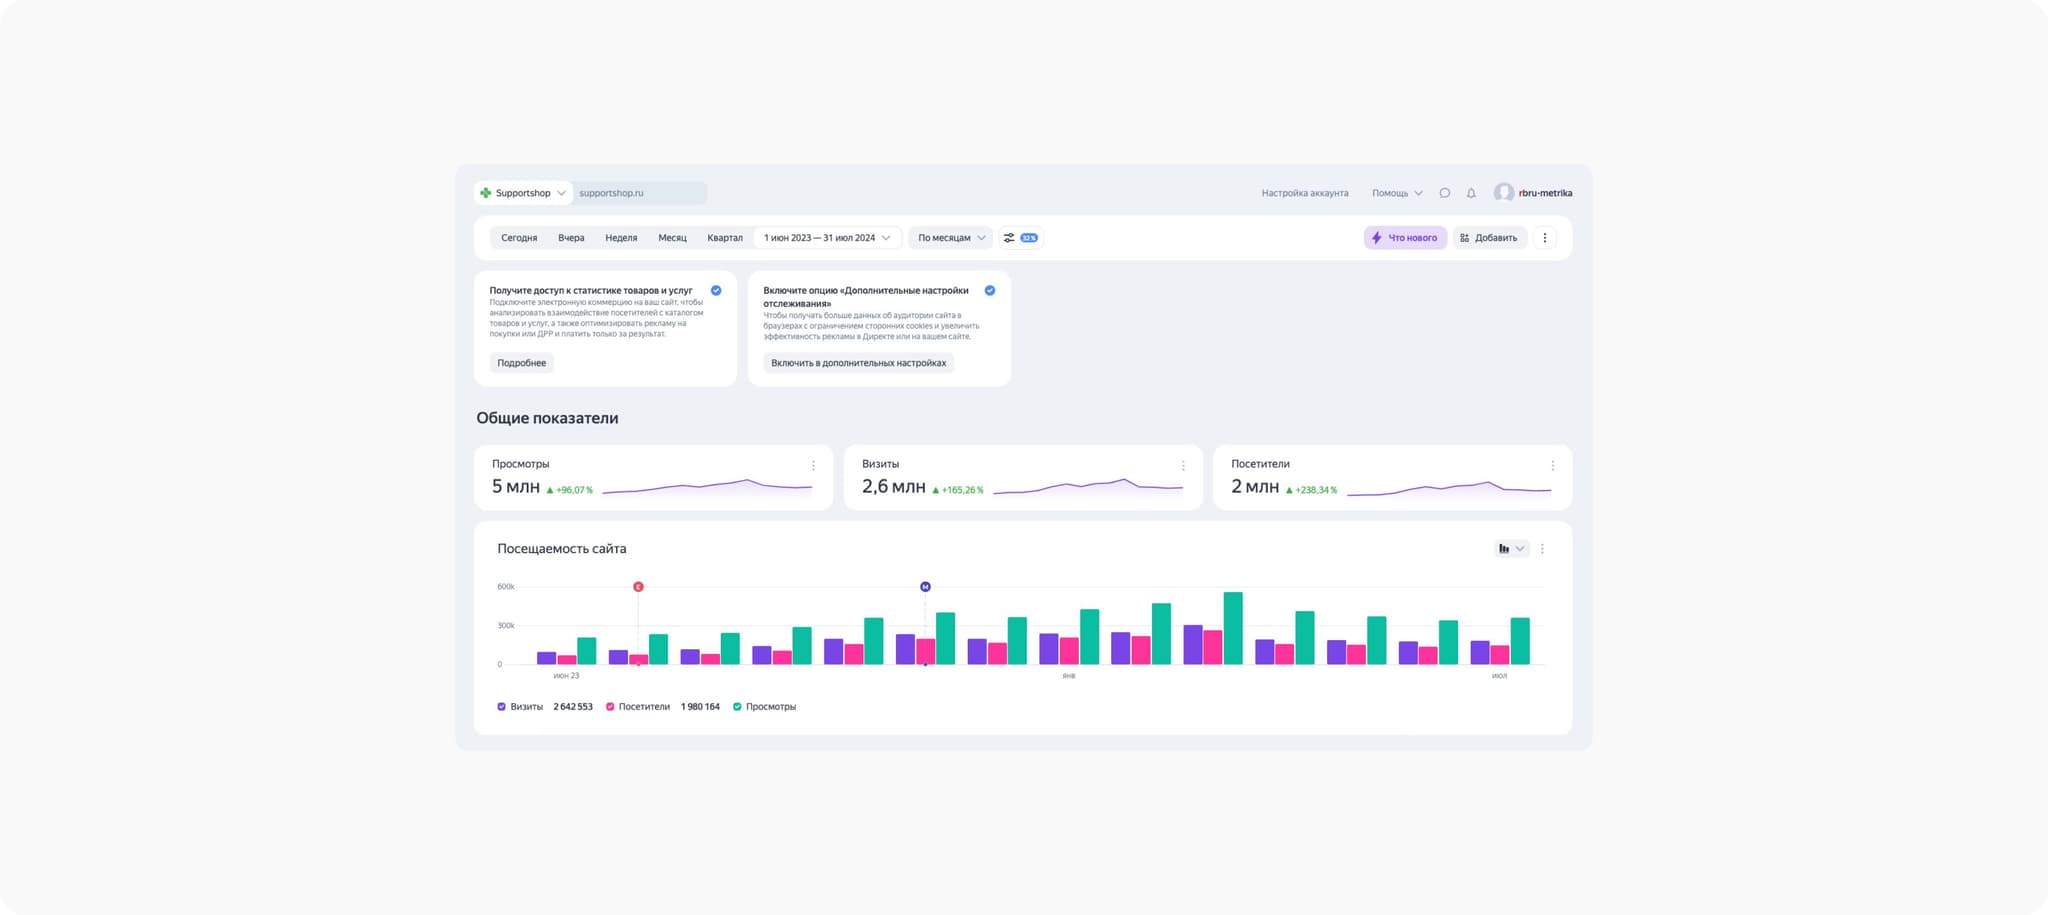This screenshot has height=915, width=2048.
Task: Open the segmentation filter sliders icon
Action: 1009,238
